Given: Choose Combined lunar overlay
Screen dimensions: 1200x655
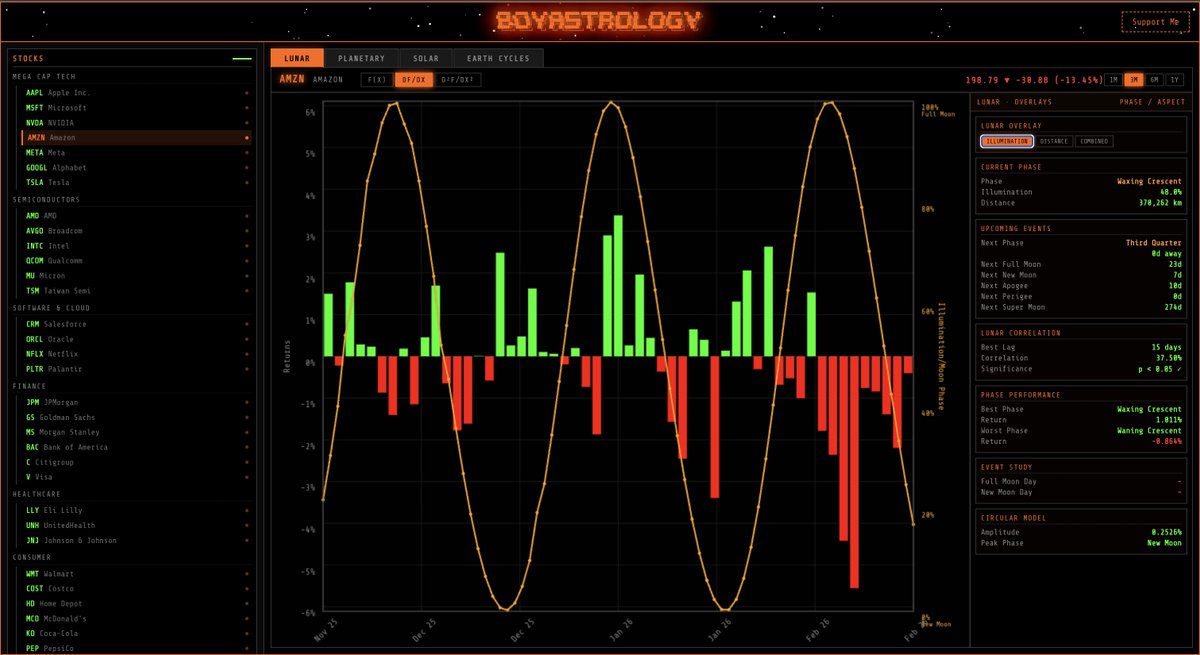Looking at the screenshot, I should click(x=1093, y=141).
